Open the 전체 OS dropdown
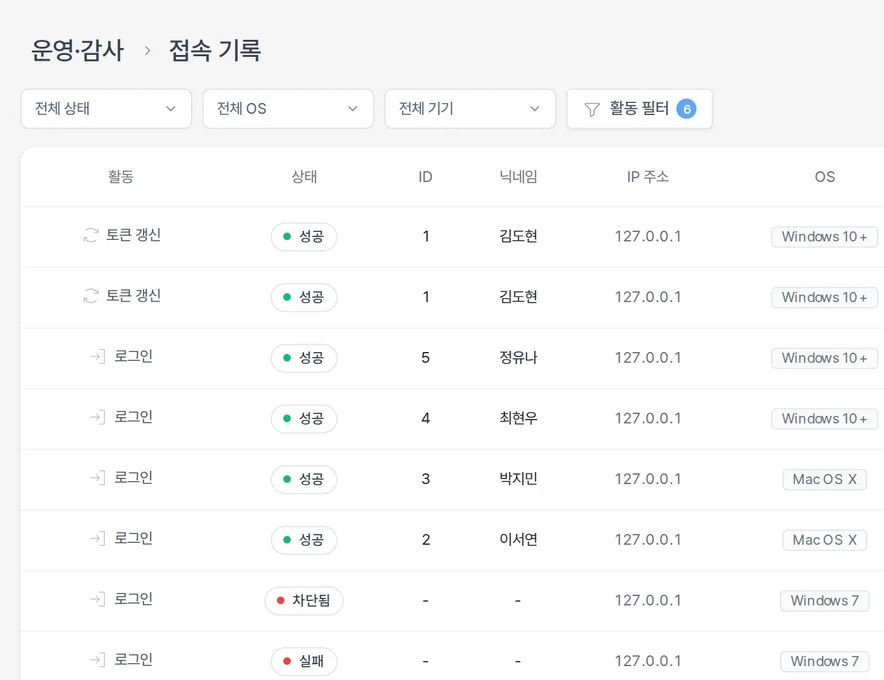 tap(288, 109)
